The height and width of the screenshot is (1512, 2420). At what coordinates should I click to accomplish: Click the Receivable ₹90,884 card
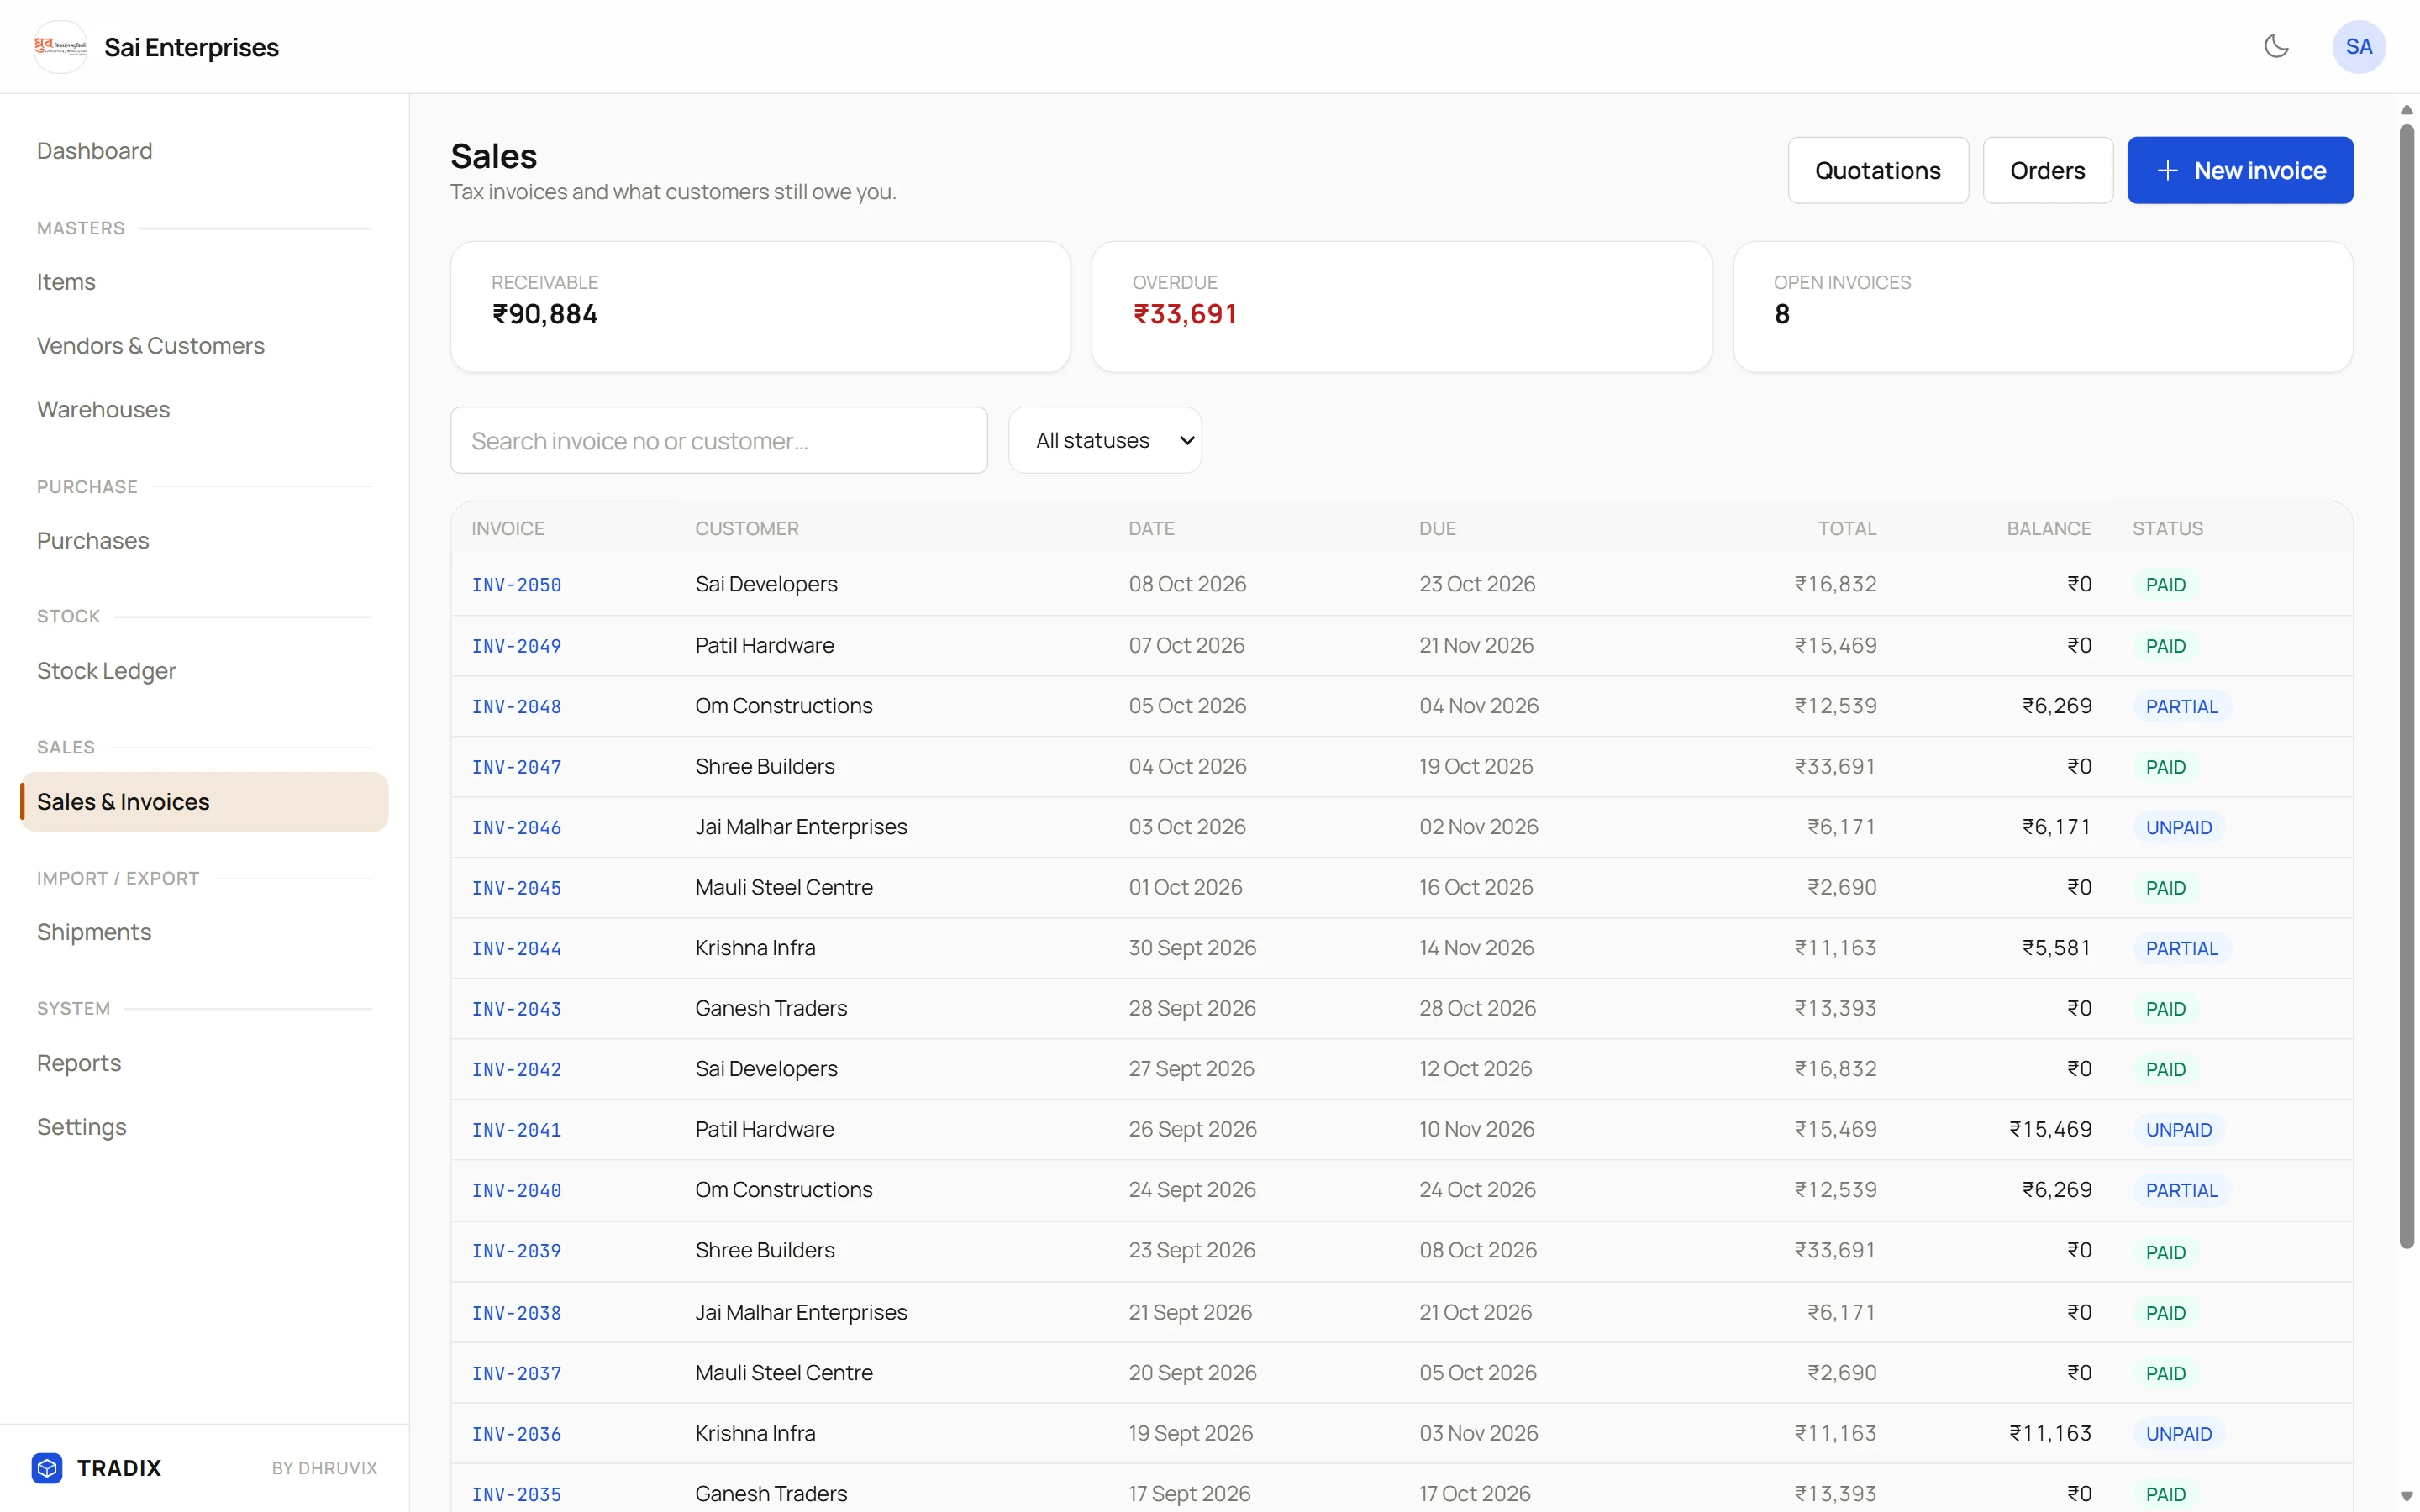tap(760, 307)
